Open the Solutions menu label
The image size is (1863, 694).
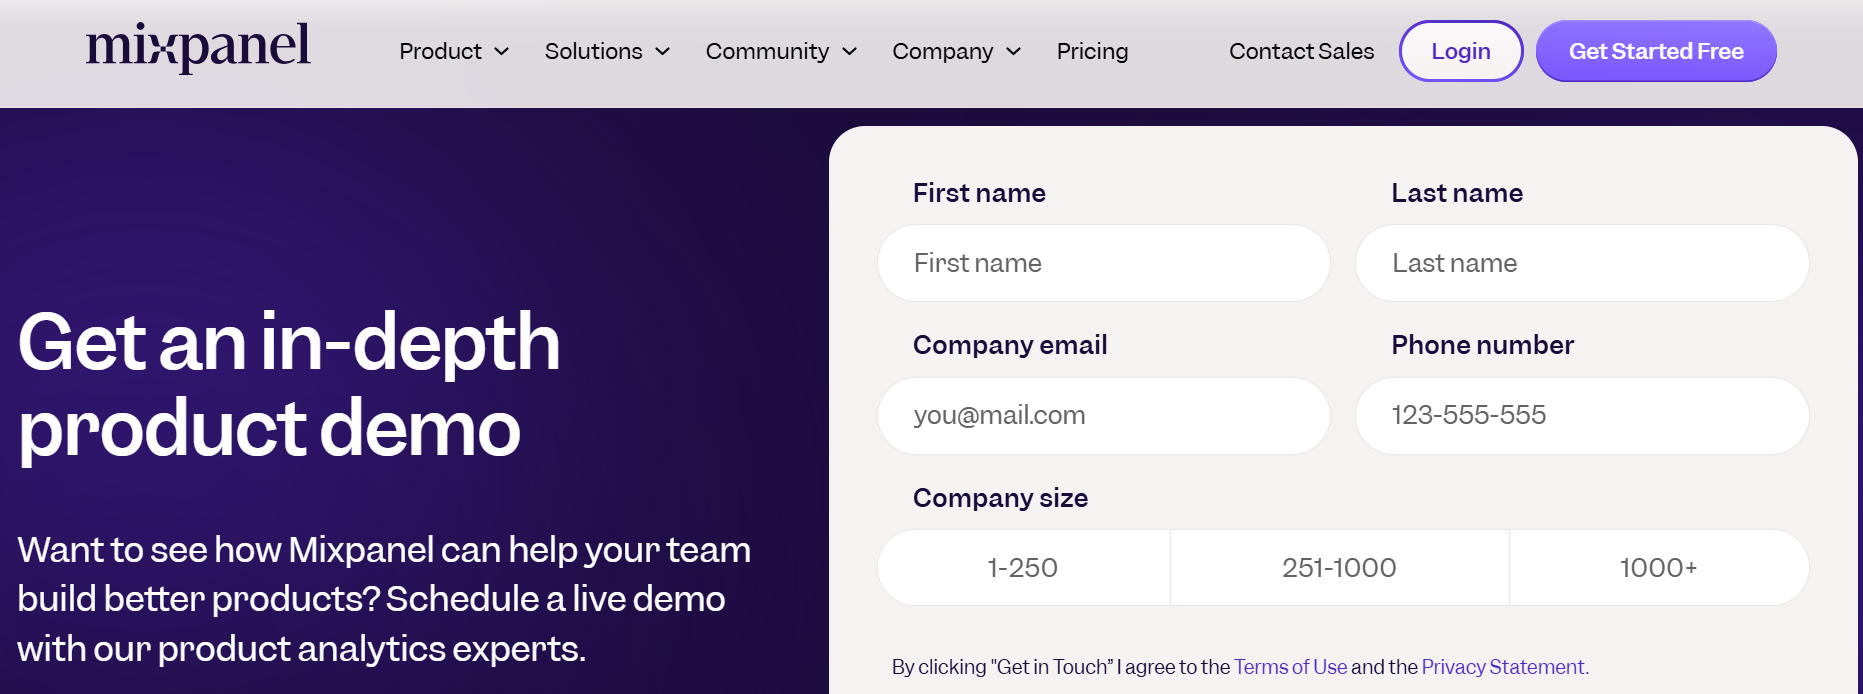click(x=593, y=52)
